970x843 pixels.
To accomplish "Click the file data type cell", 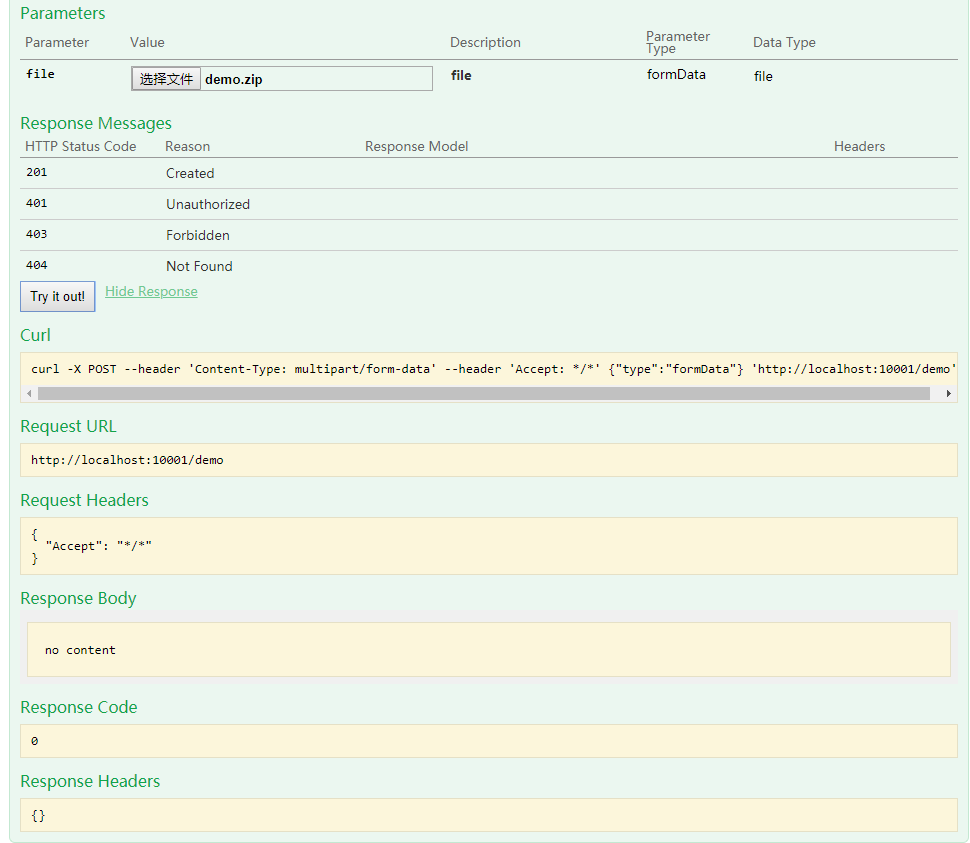I will coord(763,76).
